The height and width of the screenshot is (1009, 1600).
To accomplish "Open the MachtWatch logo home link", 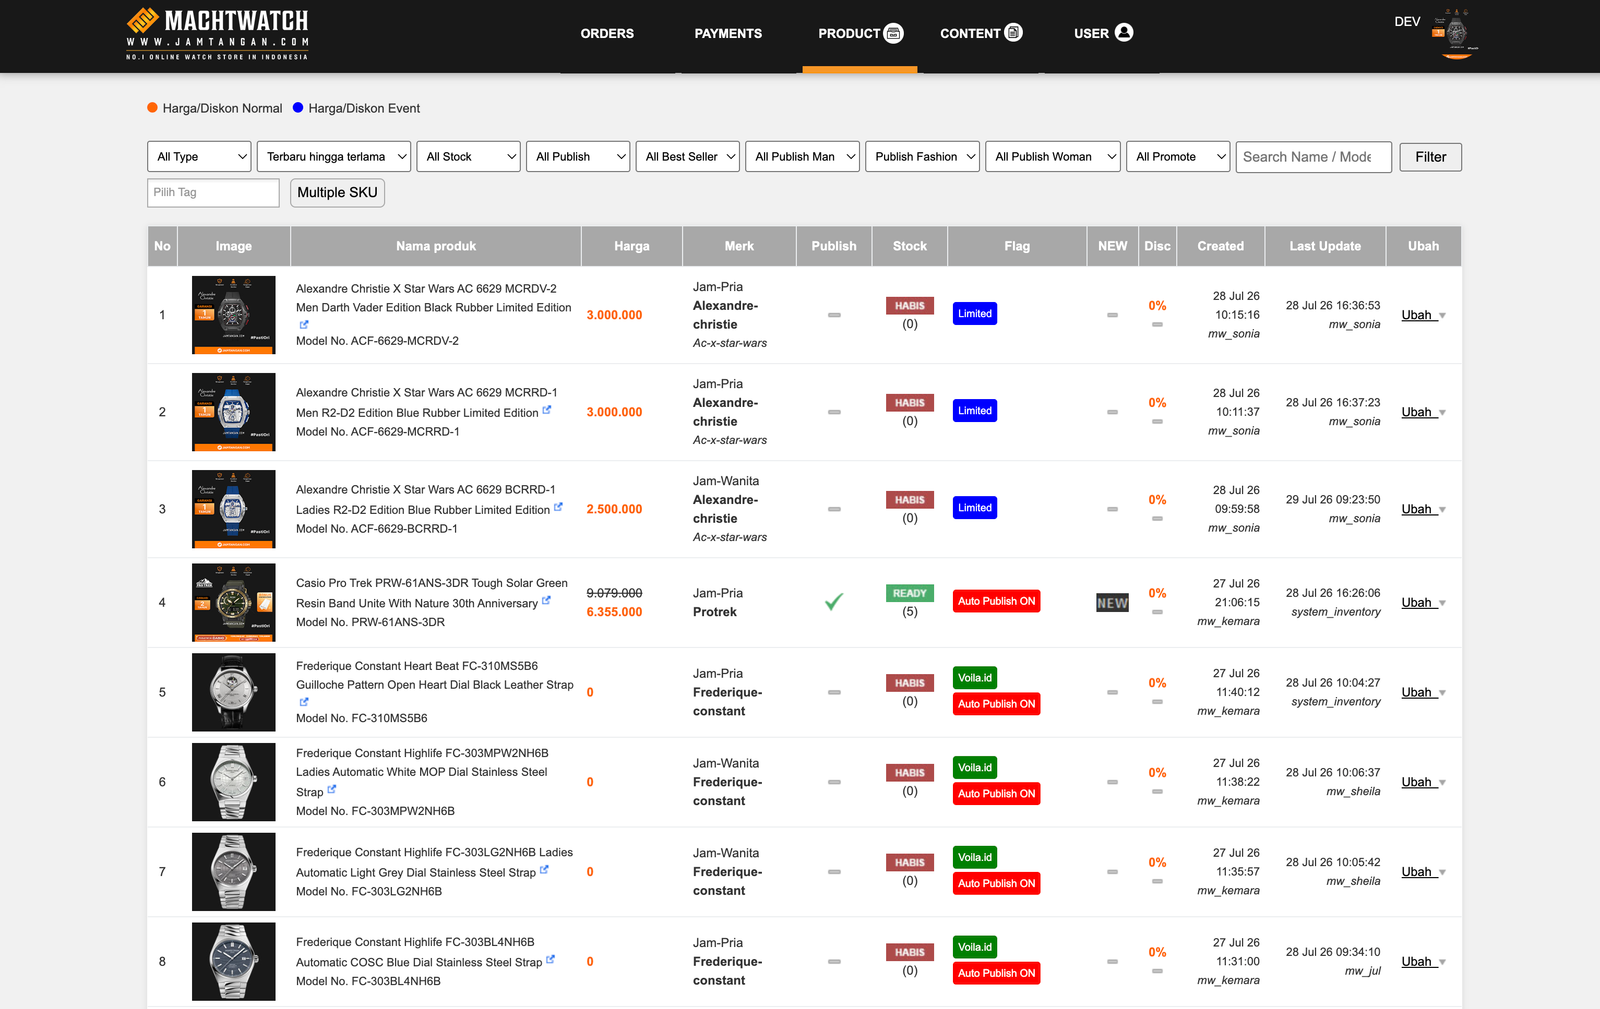I will 217,34.
